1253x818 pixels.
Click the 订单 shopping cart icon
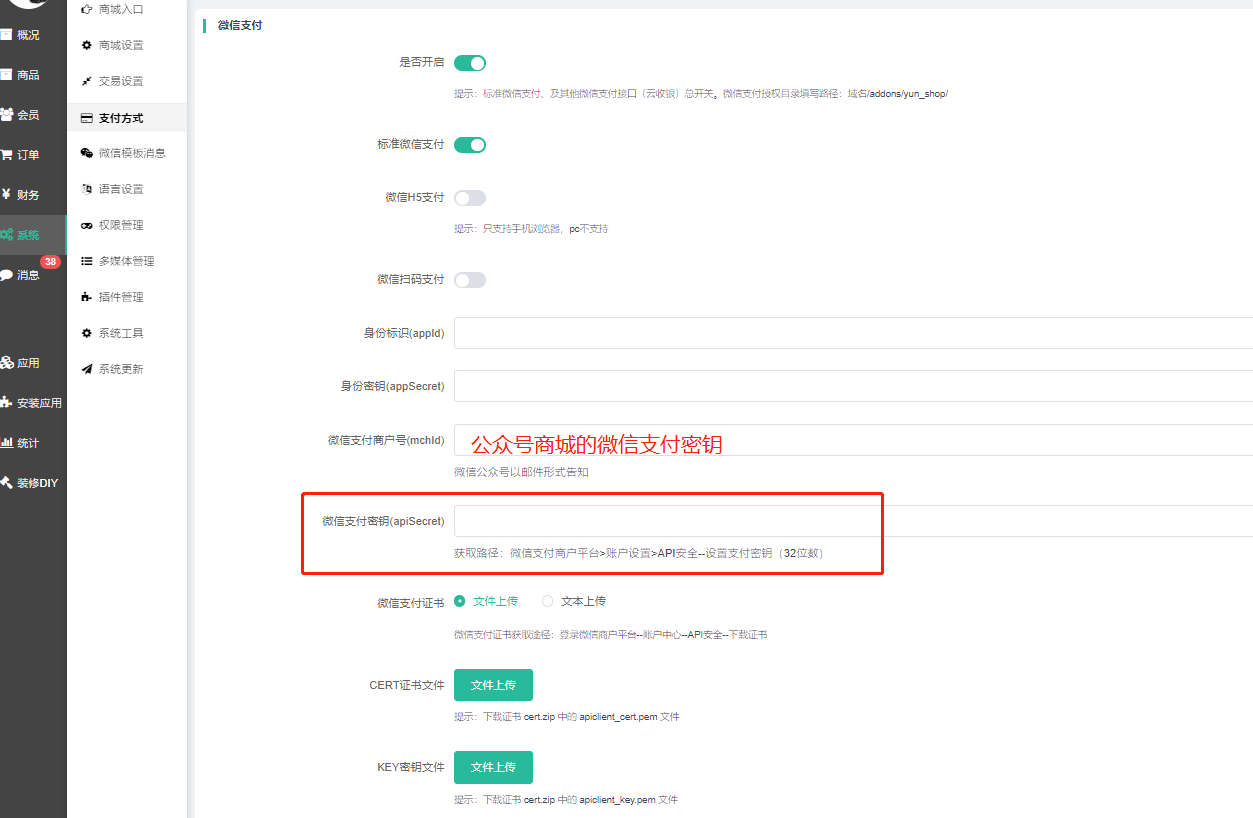(x=6, y=155)
